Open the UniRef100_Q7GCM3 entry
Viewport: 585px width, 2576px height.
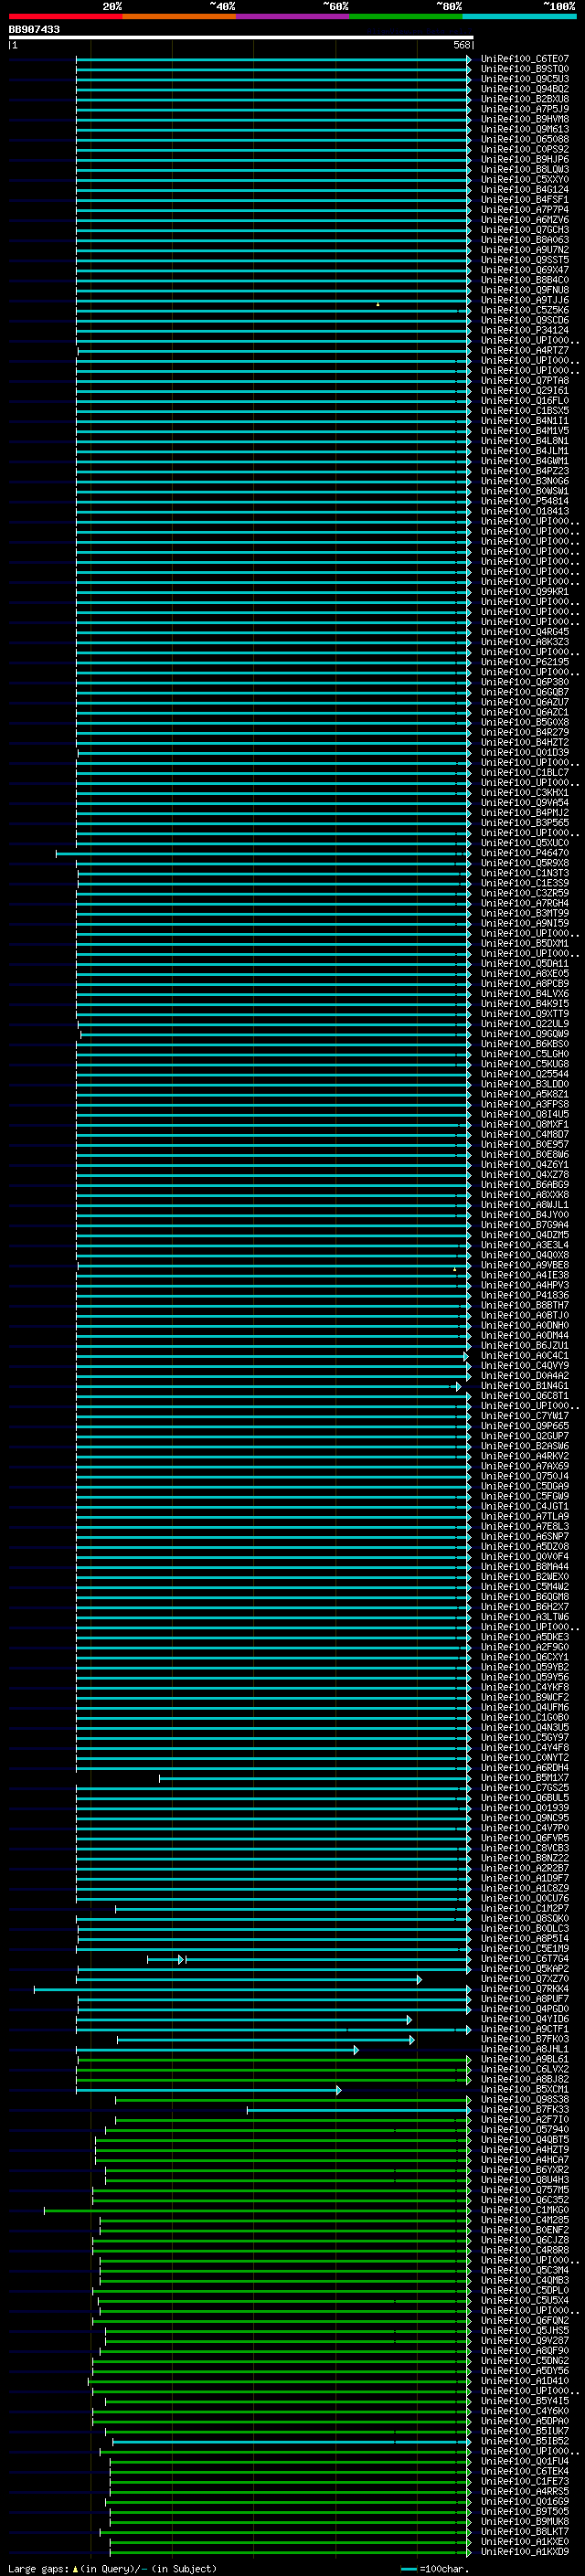pos(524,230)
